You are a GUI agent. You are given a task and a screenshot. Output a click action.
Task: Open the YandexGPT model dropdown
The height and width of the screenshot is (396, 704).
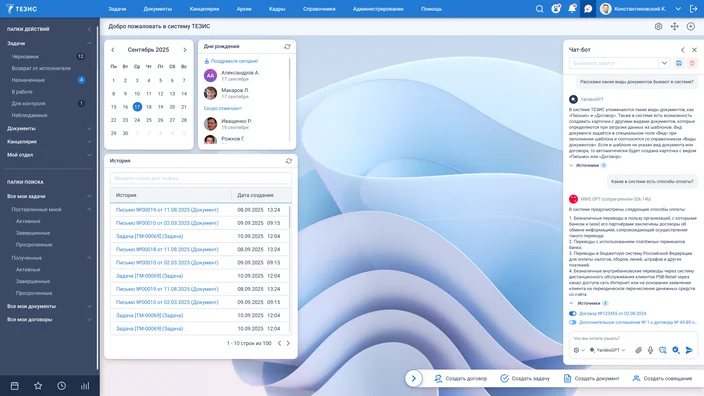pos(607,350)
